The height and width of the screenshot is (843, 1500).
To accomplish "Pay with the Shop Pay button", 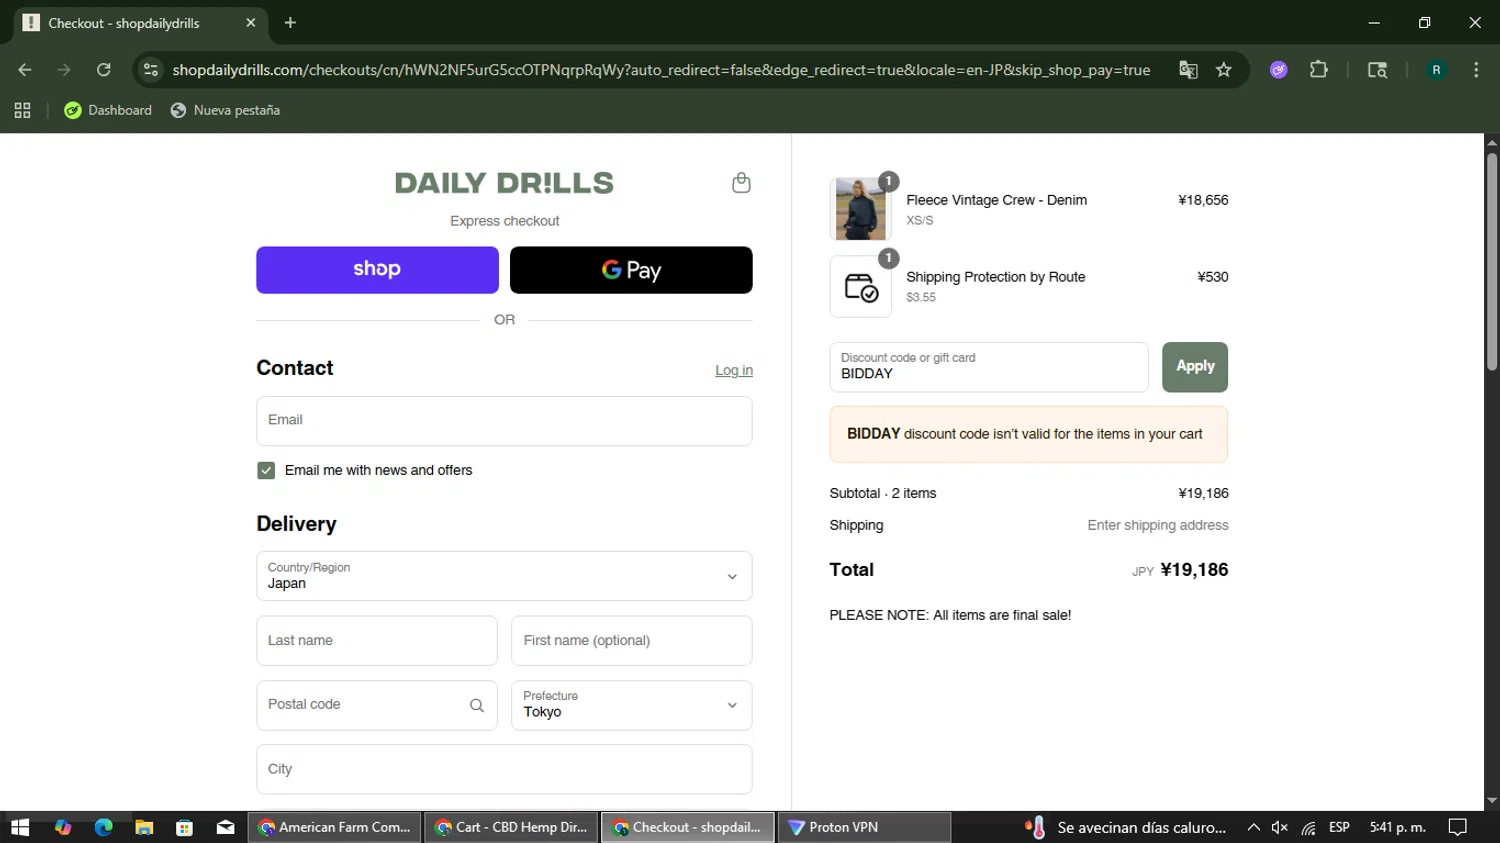I will pos(377,270).
